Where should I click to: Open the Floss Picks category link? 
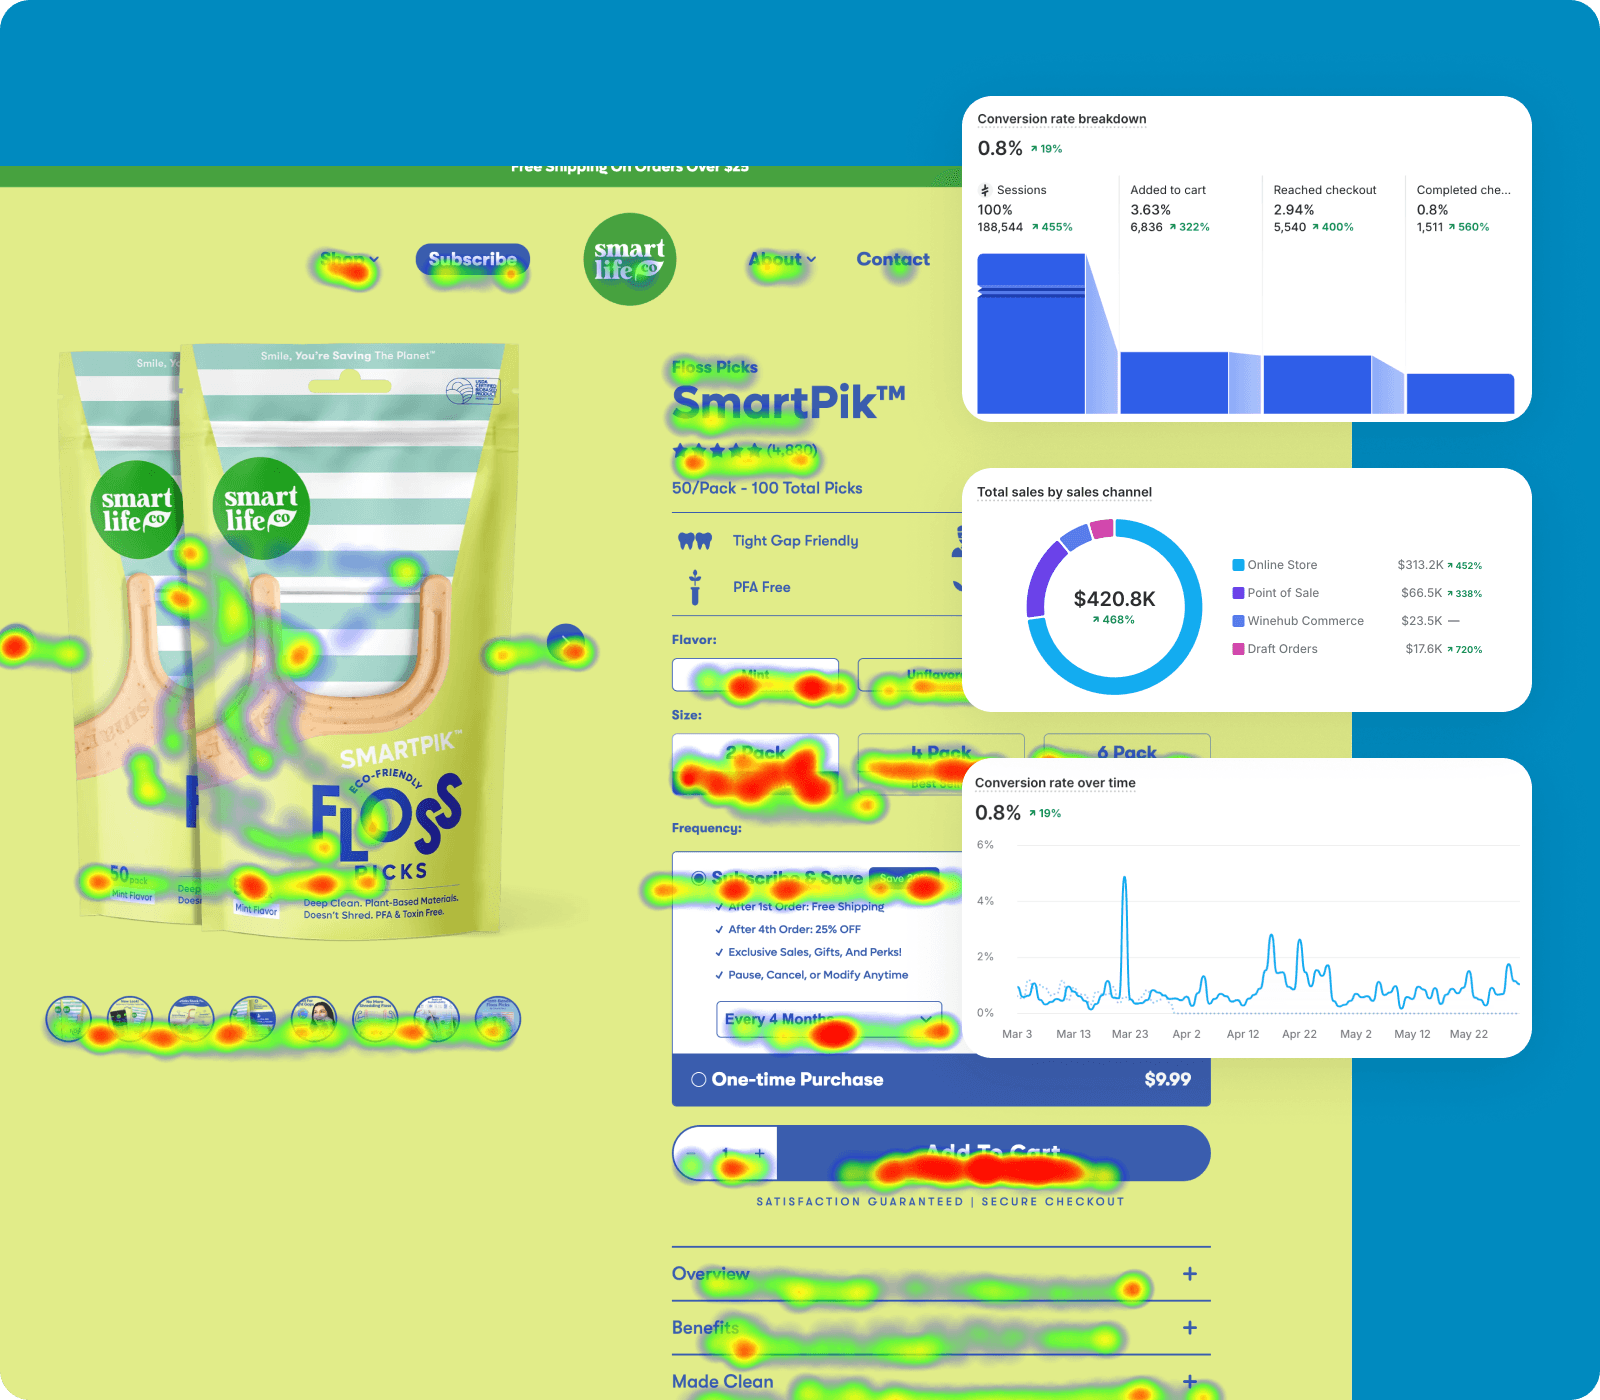pos(715,367)
